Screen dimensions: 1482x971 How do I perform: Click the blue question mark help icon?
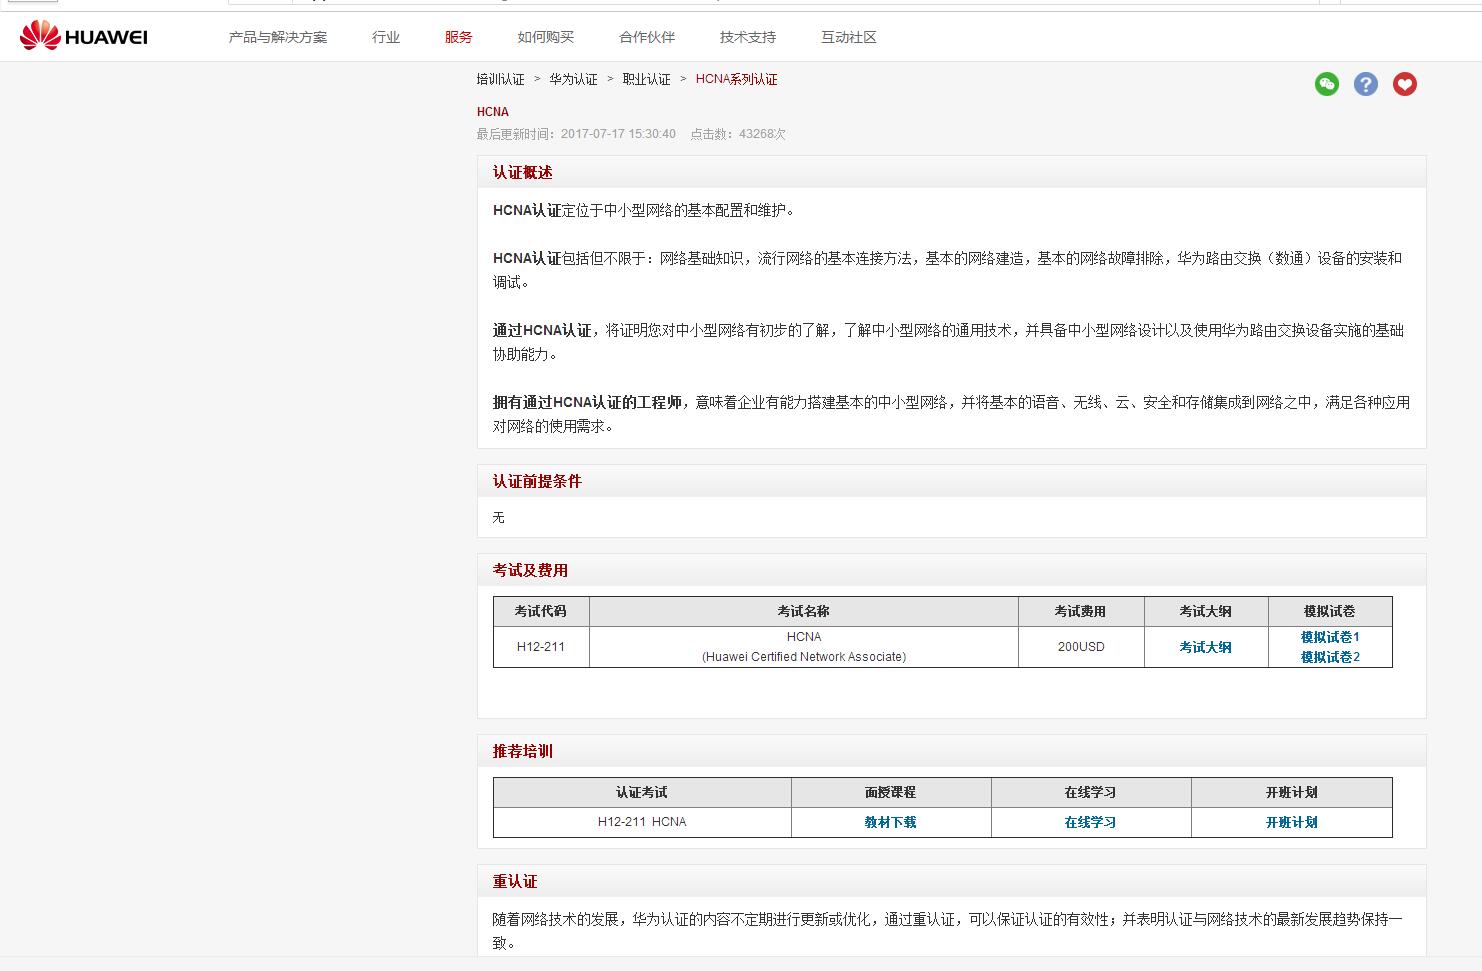pos(1366,84)
